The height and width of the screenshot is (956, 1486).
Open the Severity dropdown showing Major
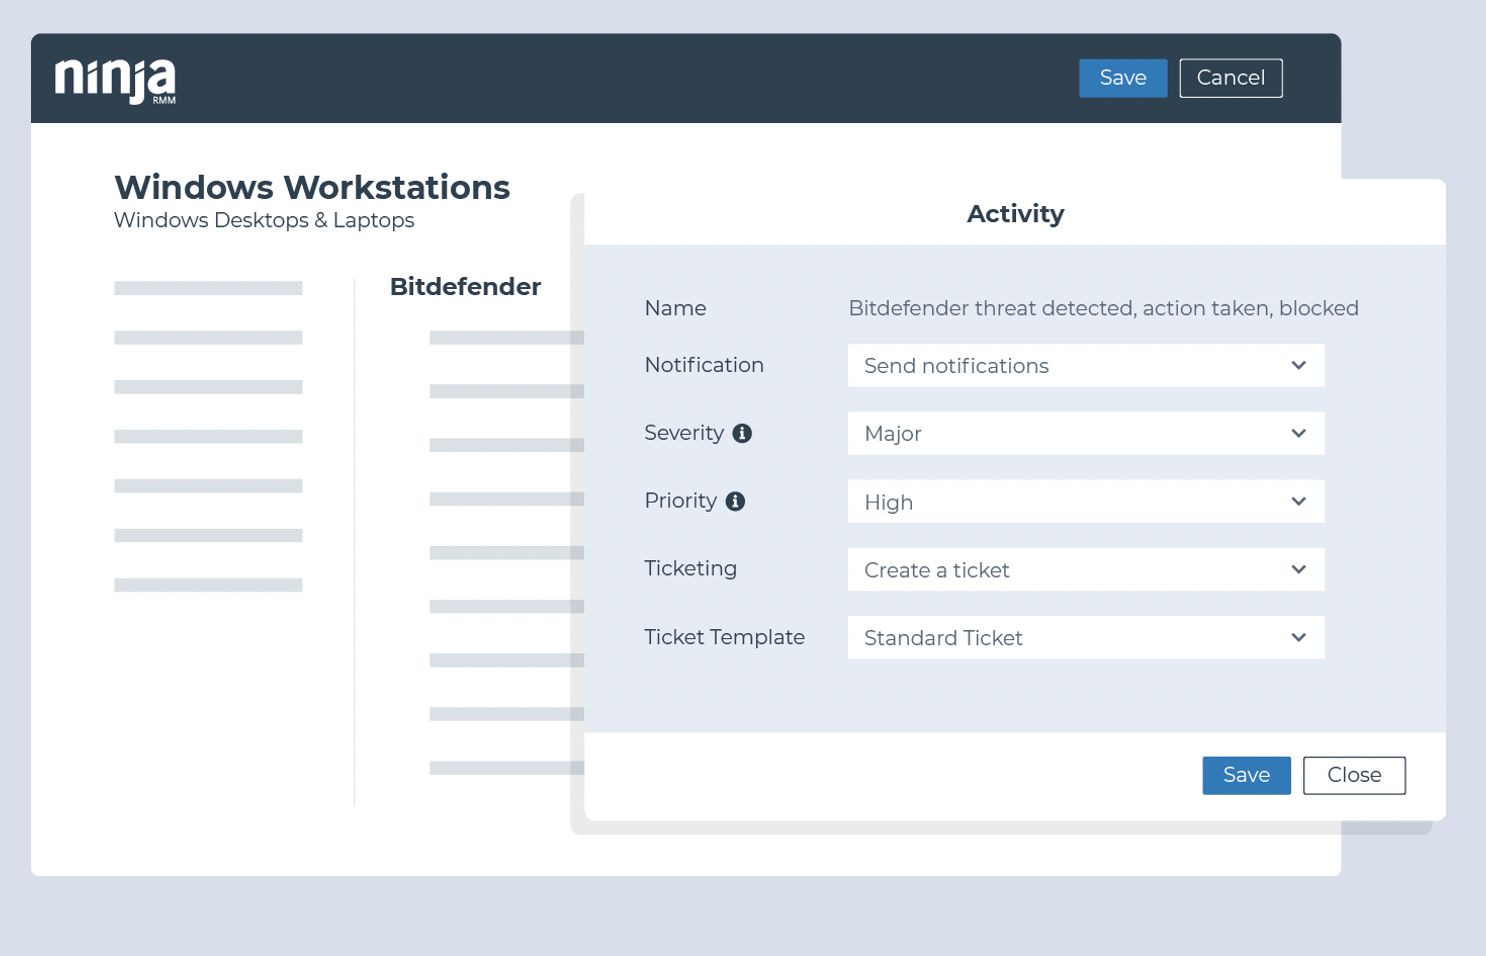(x=1085, y=433)
